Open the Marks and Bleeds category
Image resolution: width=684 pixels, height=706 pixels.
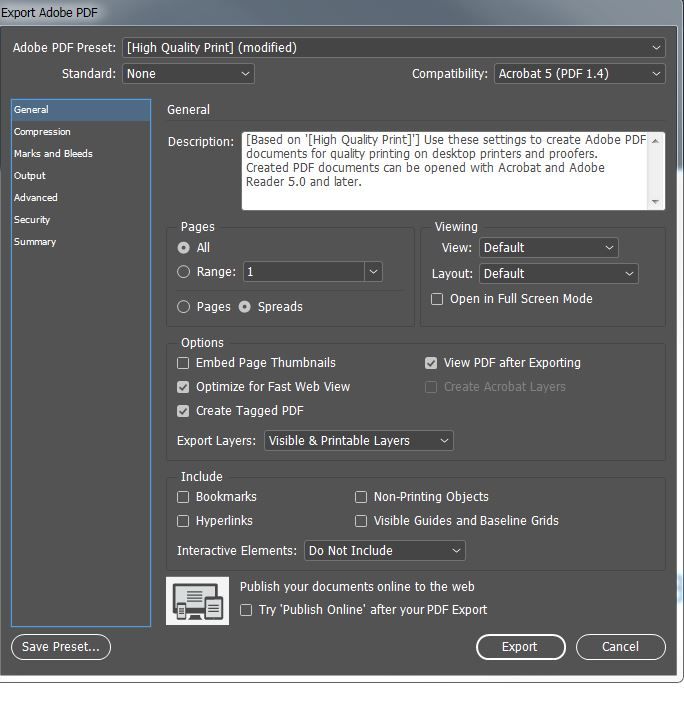pos(81,154)
